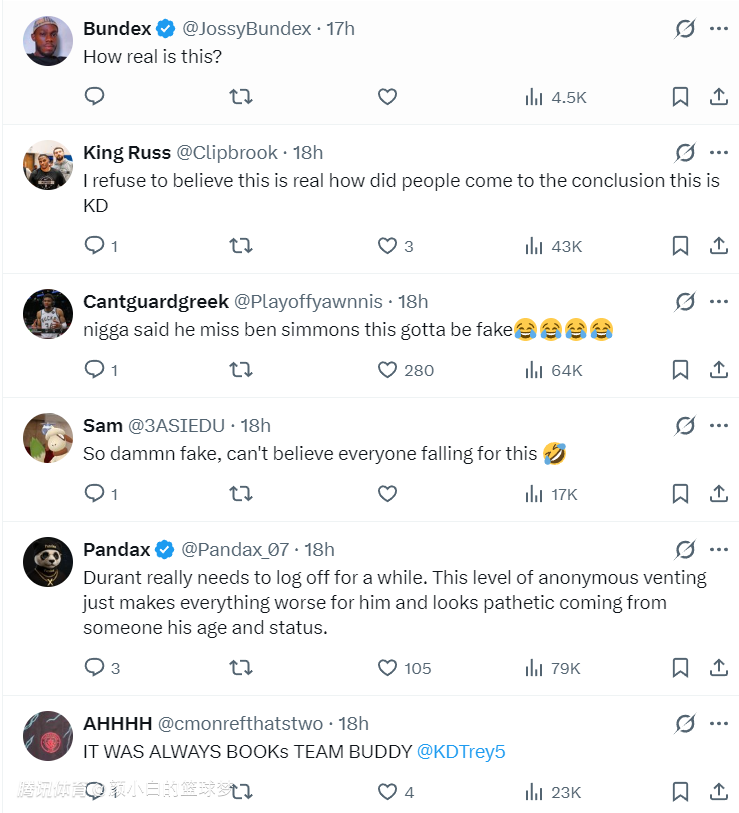View analytics for Cantguardgreek's 64K views
Screen dimensions: 739x813
tap(555, 370)
